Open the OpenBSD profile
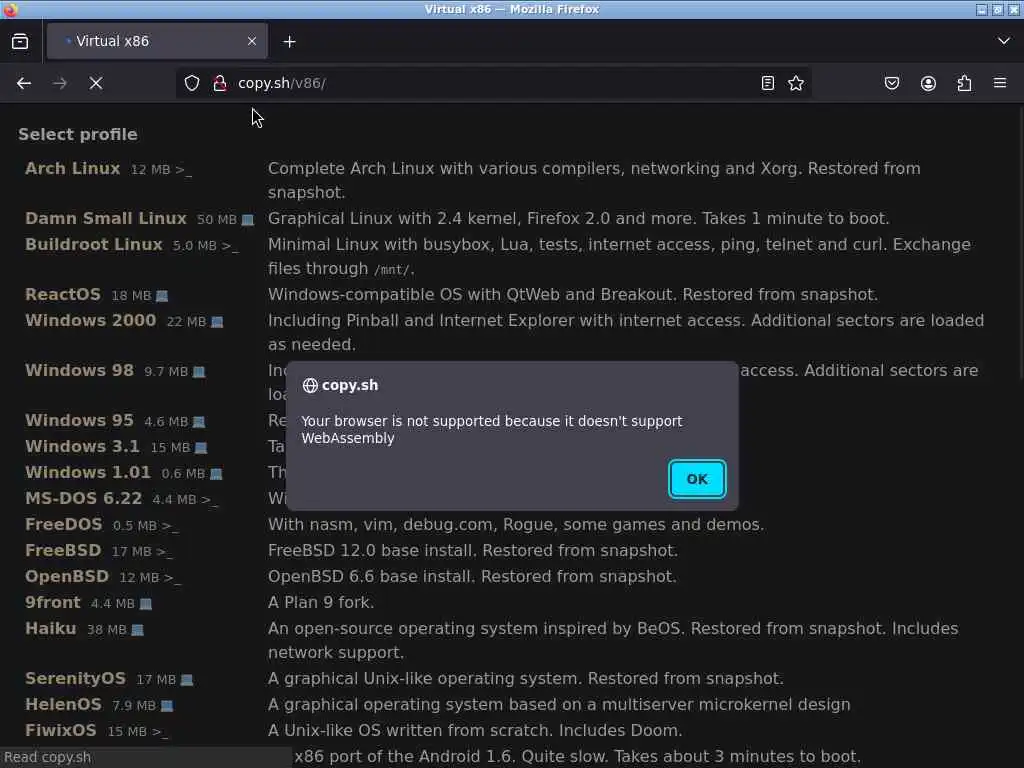Screen dimensions: 1024x768 point(67,577)
